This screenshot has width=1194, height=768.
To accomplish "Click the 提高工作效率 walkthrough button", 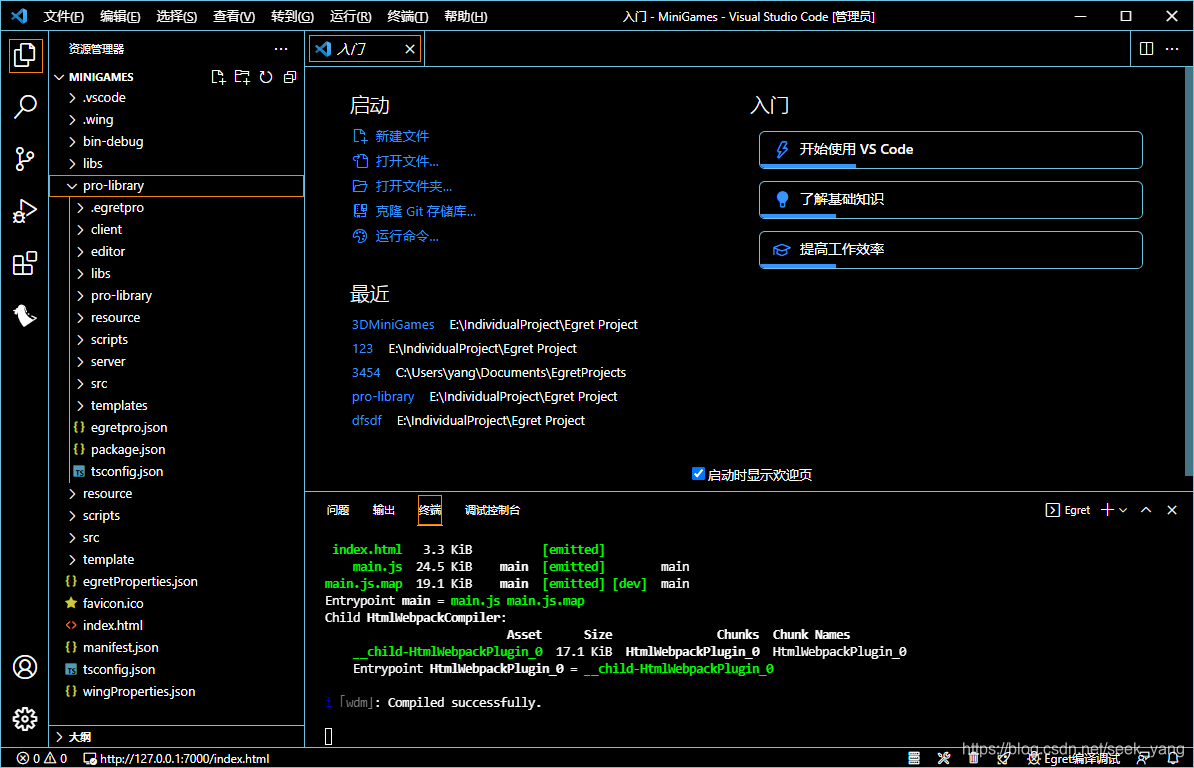I will coord(950,250).
